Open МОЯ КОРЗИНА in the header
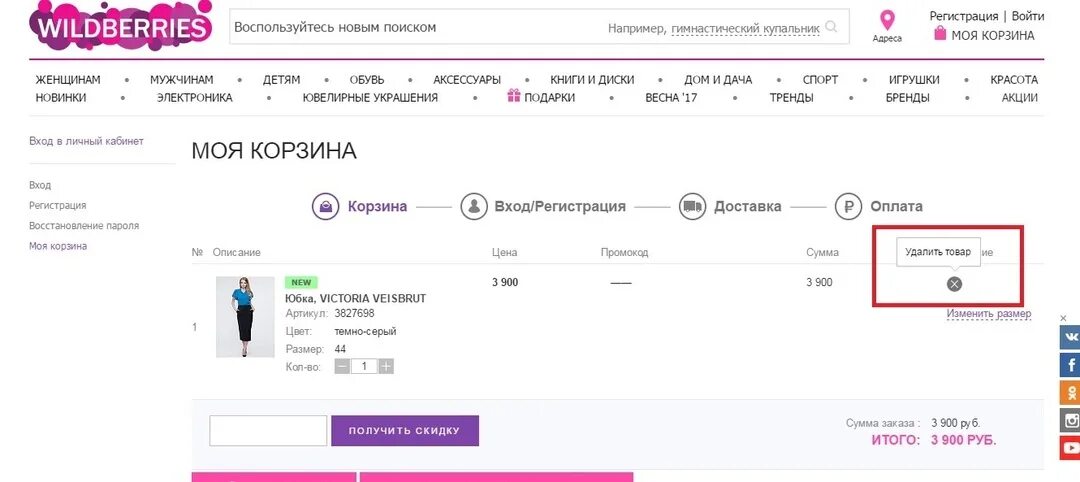The width and height of the screenshot is (1080, 482). click(993, 35)
